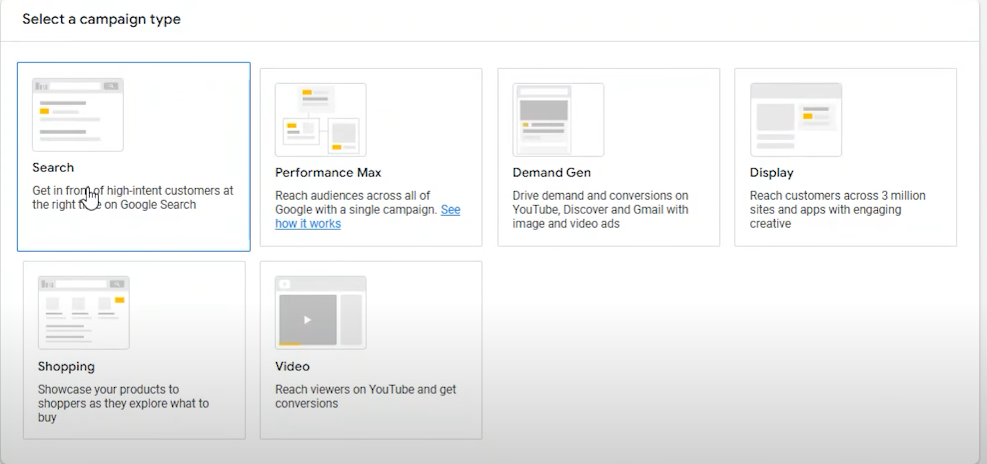Choose the Demand Gen title text
987x464 pixels.
pos(551,173)
